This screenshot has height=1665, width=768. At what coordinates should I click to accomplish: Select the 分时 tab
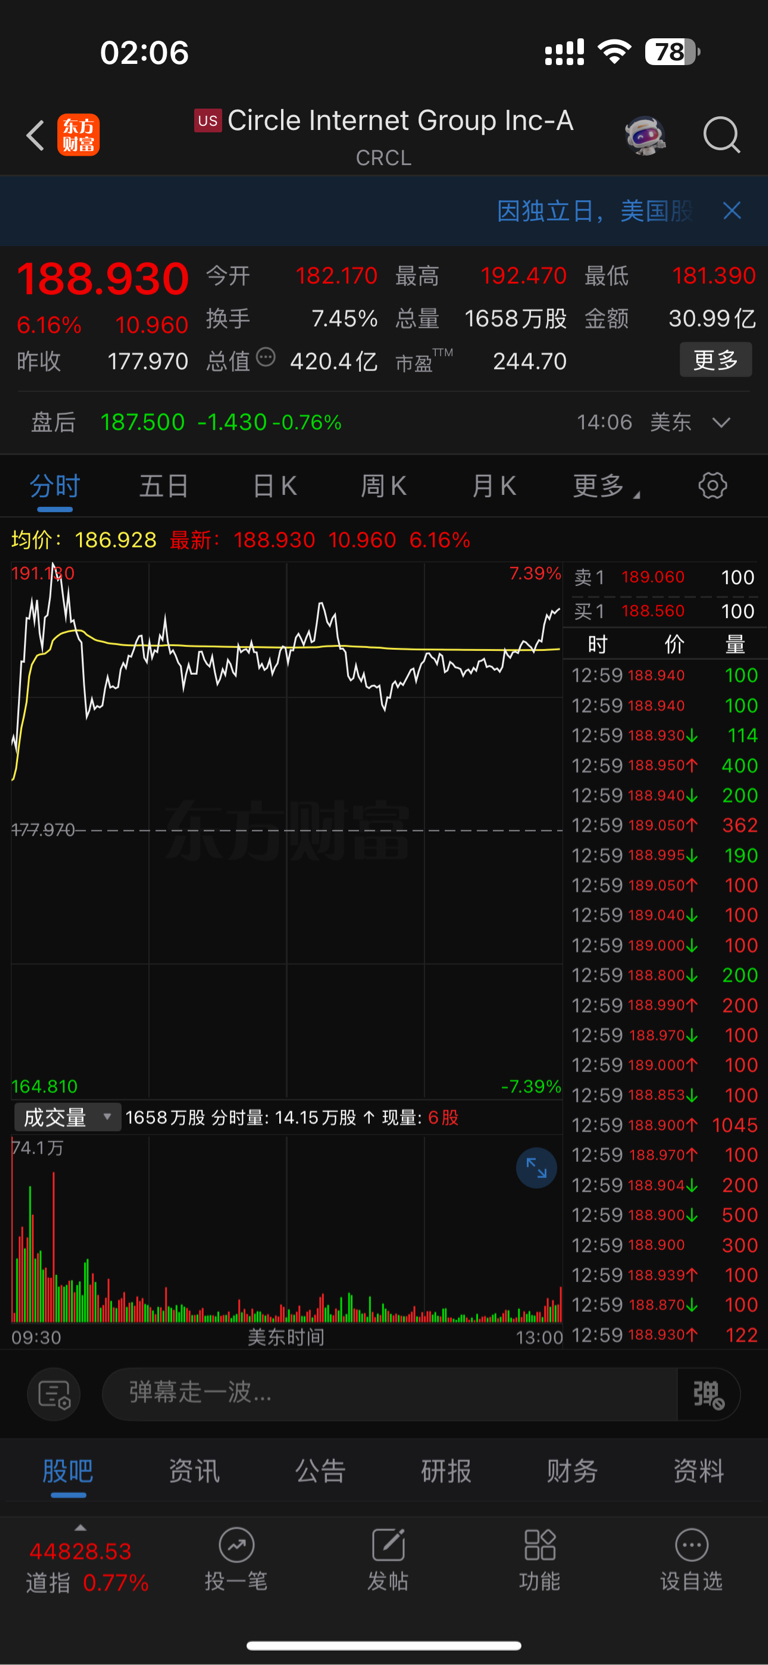[x=55, y=486]
